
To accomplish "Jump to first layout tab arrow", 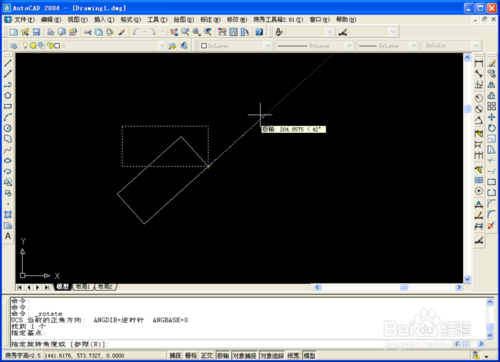I will click(20, 287).
